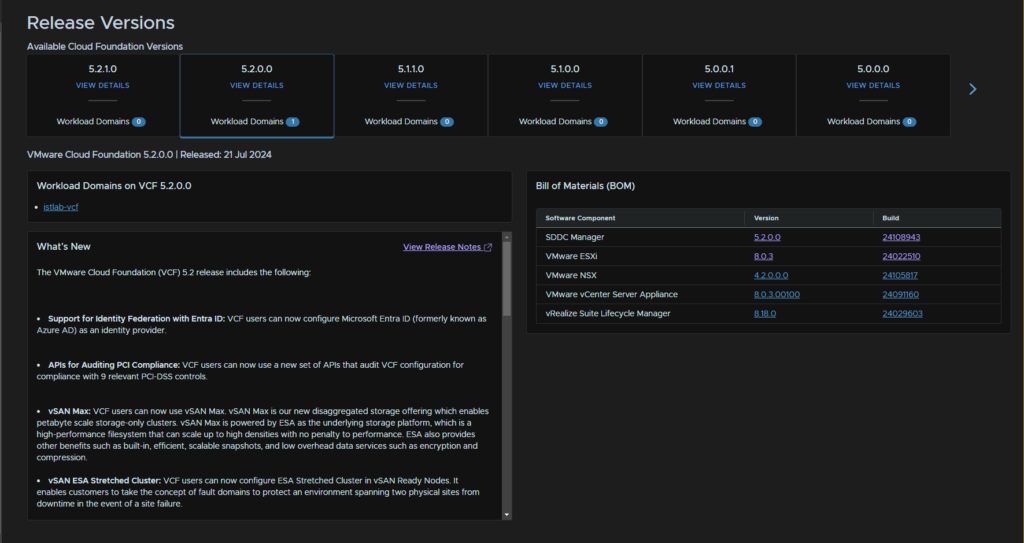Viewport: 1024px width, 543px height.
Task: Open View Details for version 5.2.0.0
Action: coord(257,86)
